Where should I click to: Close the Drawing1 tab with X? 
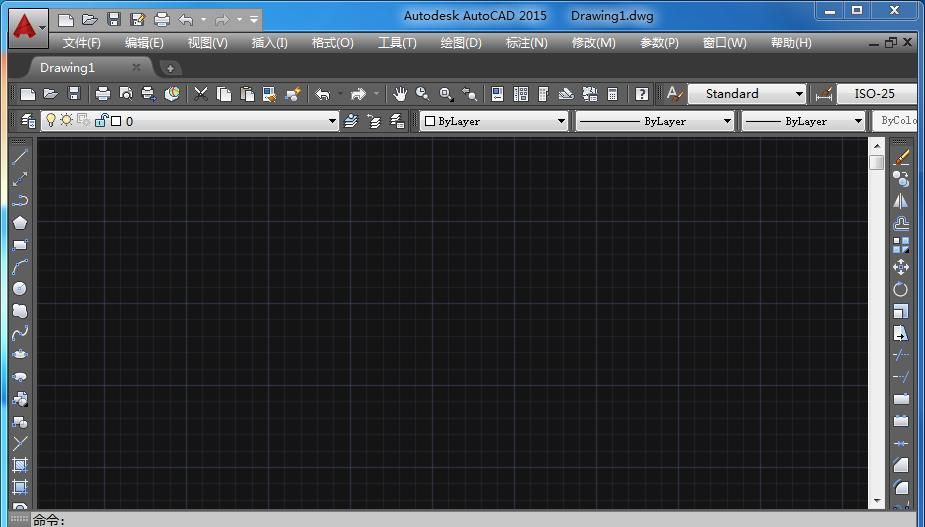tap(136, 67)
